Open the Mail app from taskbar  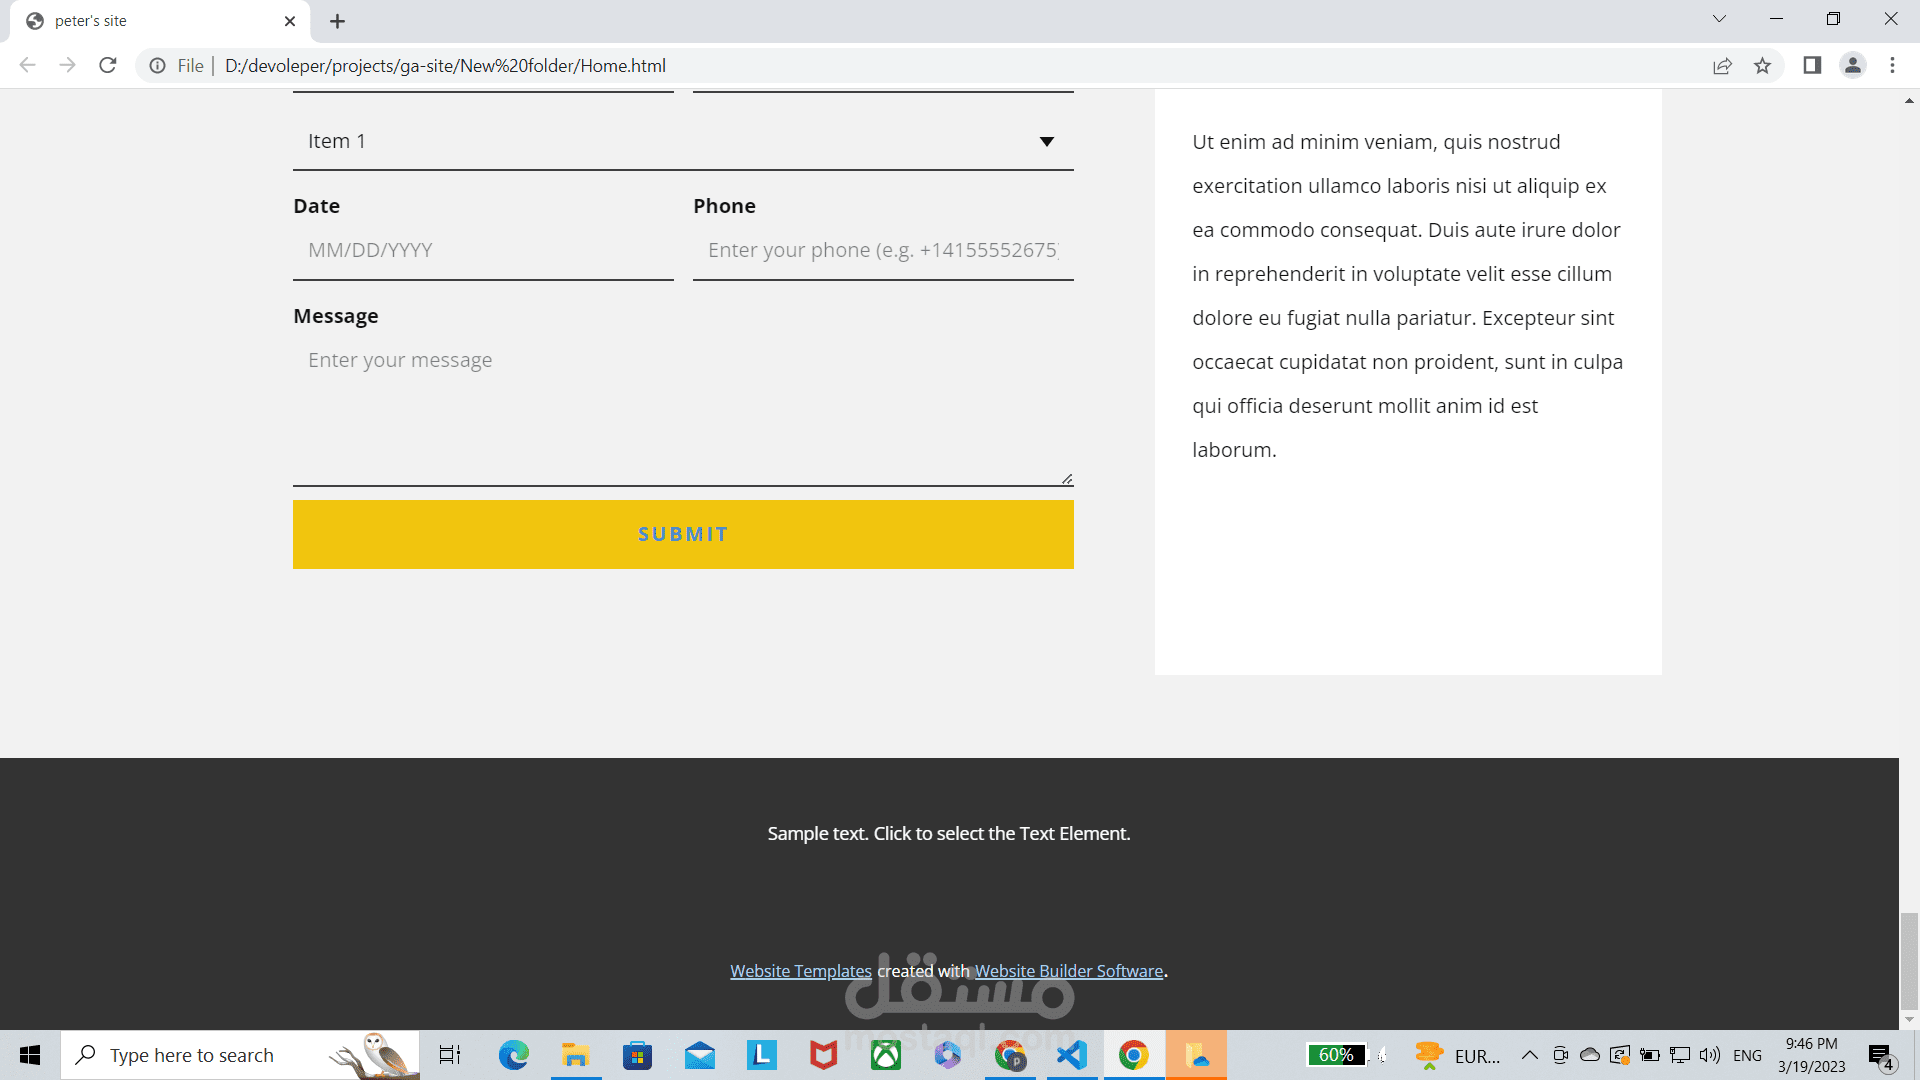tap(700, 1055)
